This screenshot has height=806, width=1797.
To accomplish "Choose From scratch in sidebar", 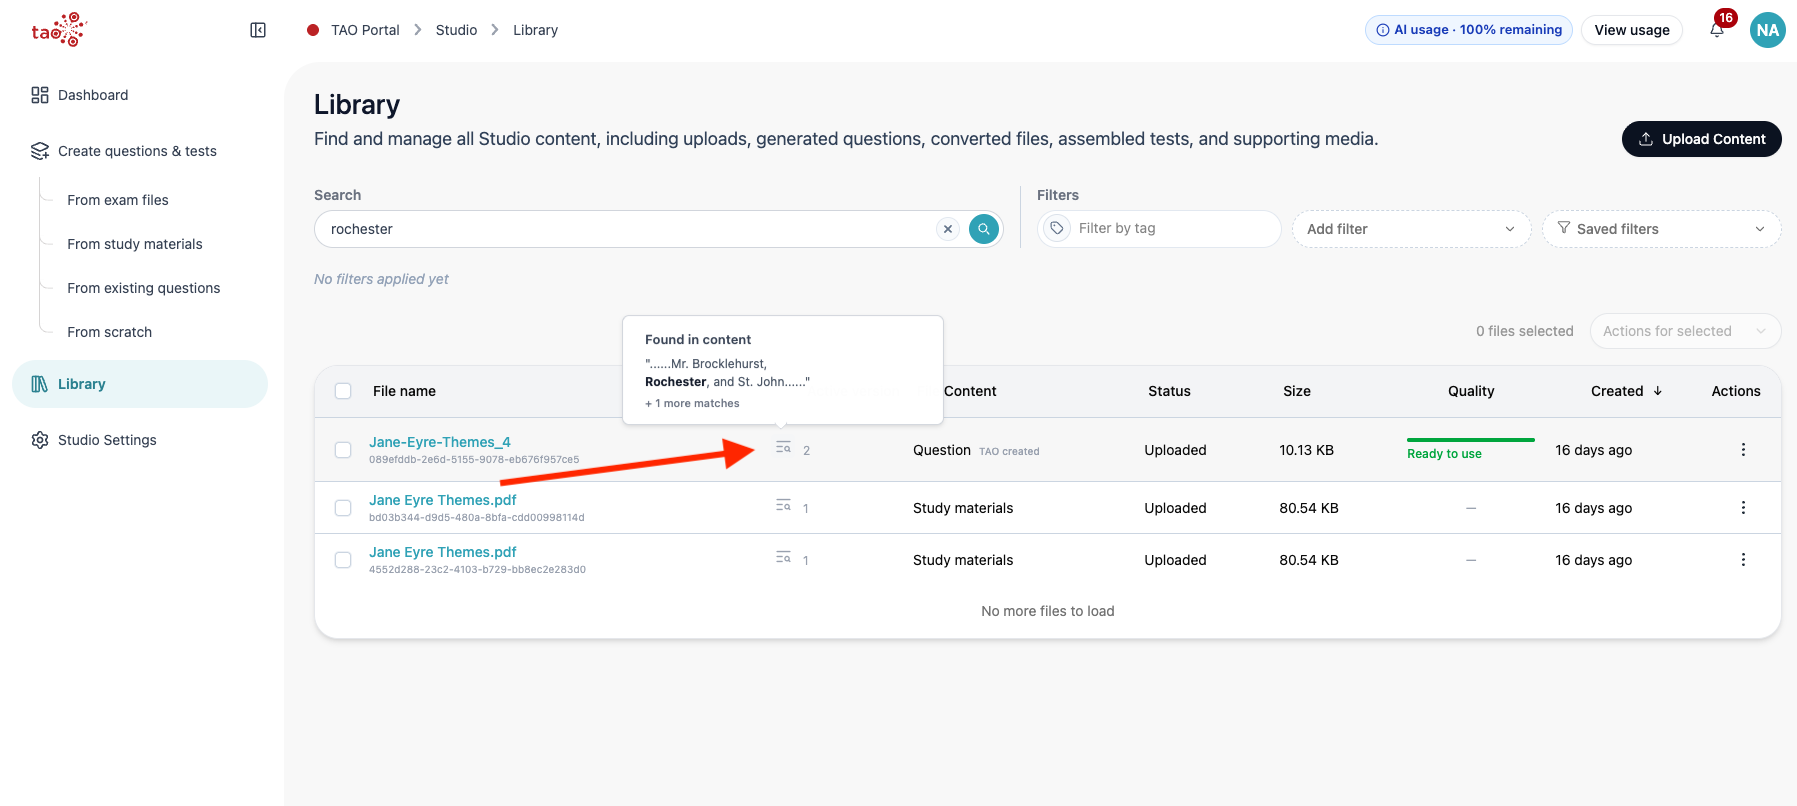I will 110,332.
